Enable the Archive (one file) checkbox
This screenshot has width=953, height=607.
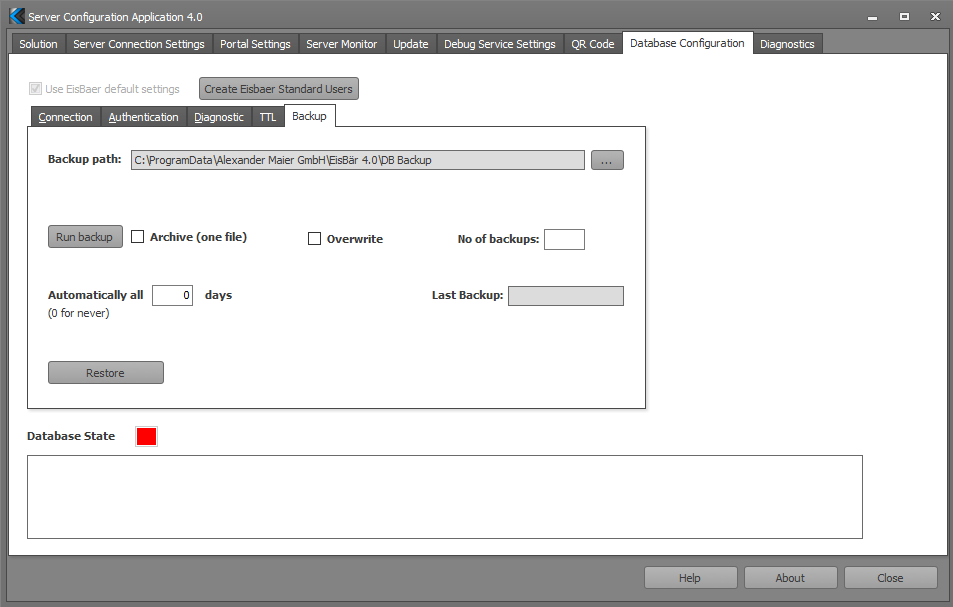pos(138,236)
